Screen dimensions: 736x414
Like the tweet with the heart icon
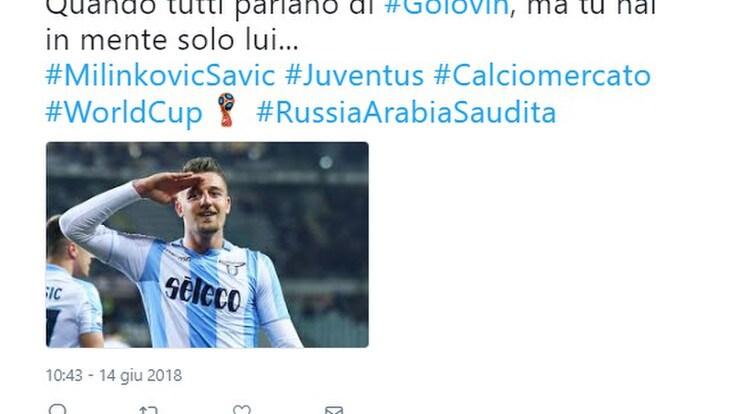(242, 410)
